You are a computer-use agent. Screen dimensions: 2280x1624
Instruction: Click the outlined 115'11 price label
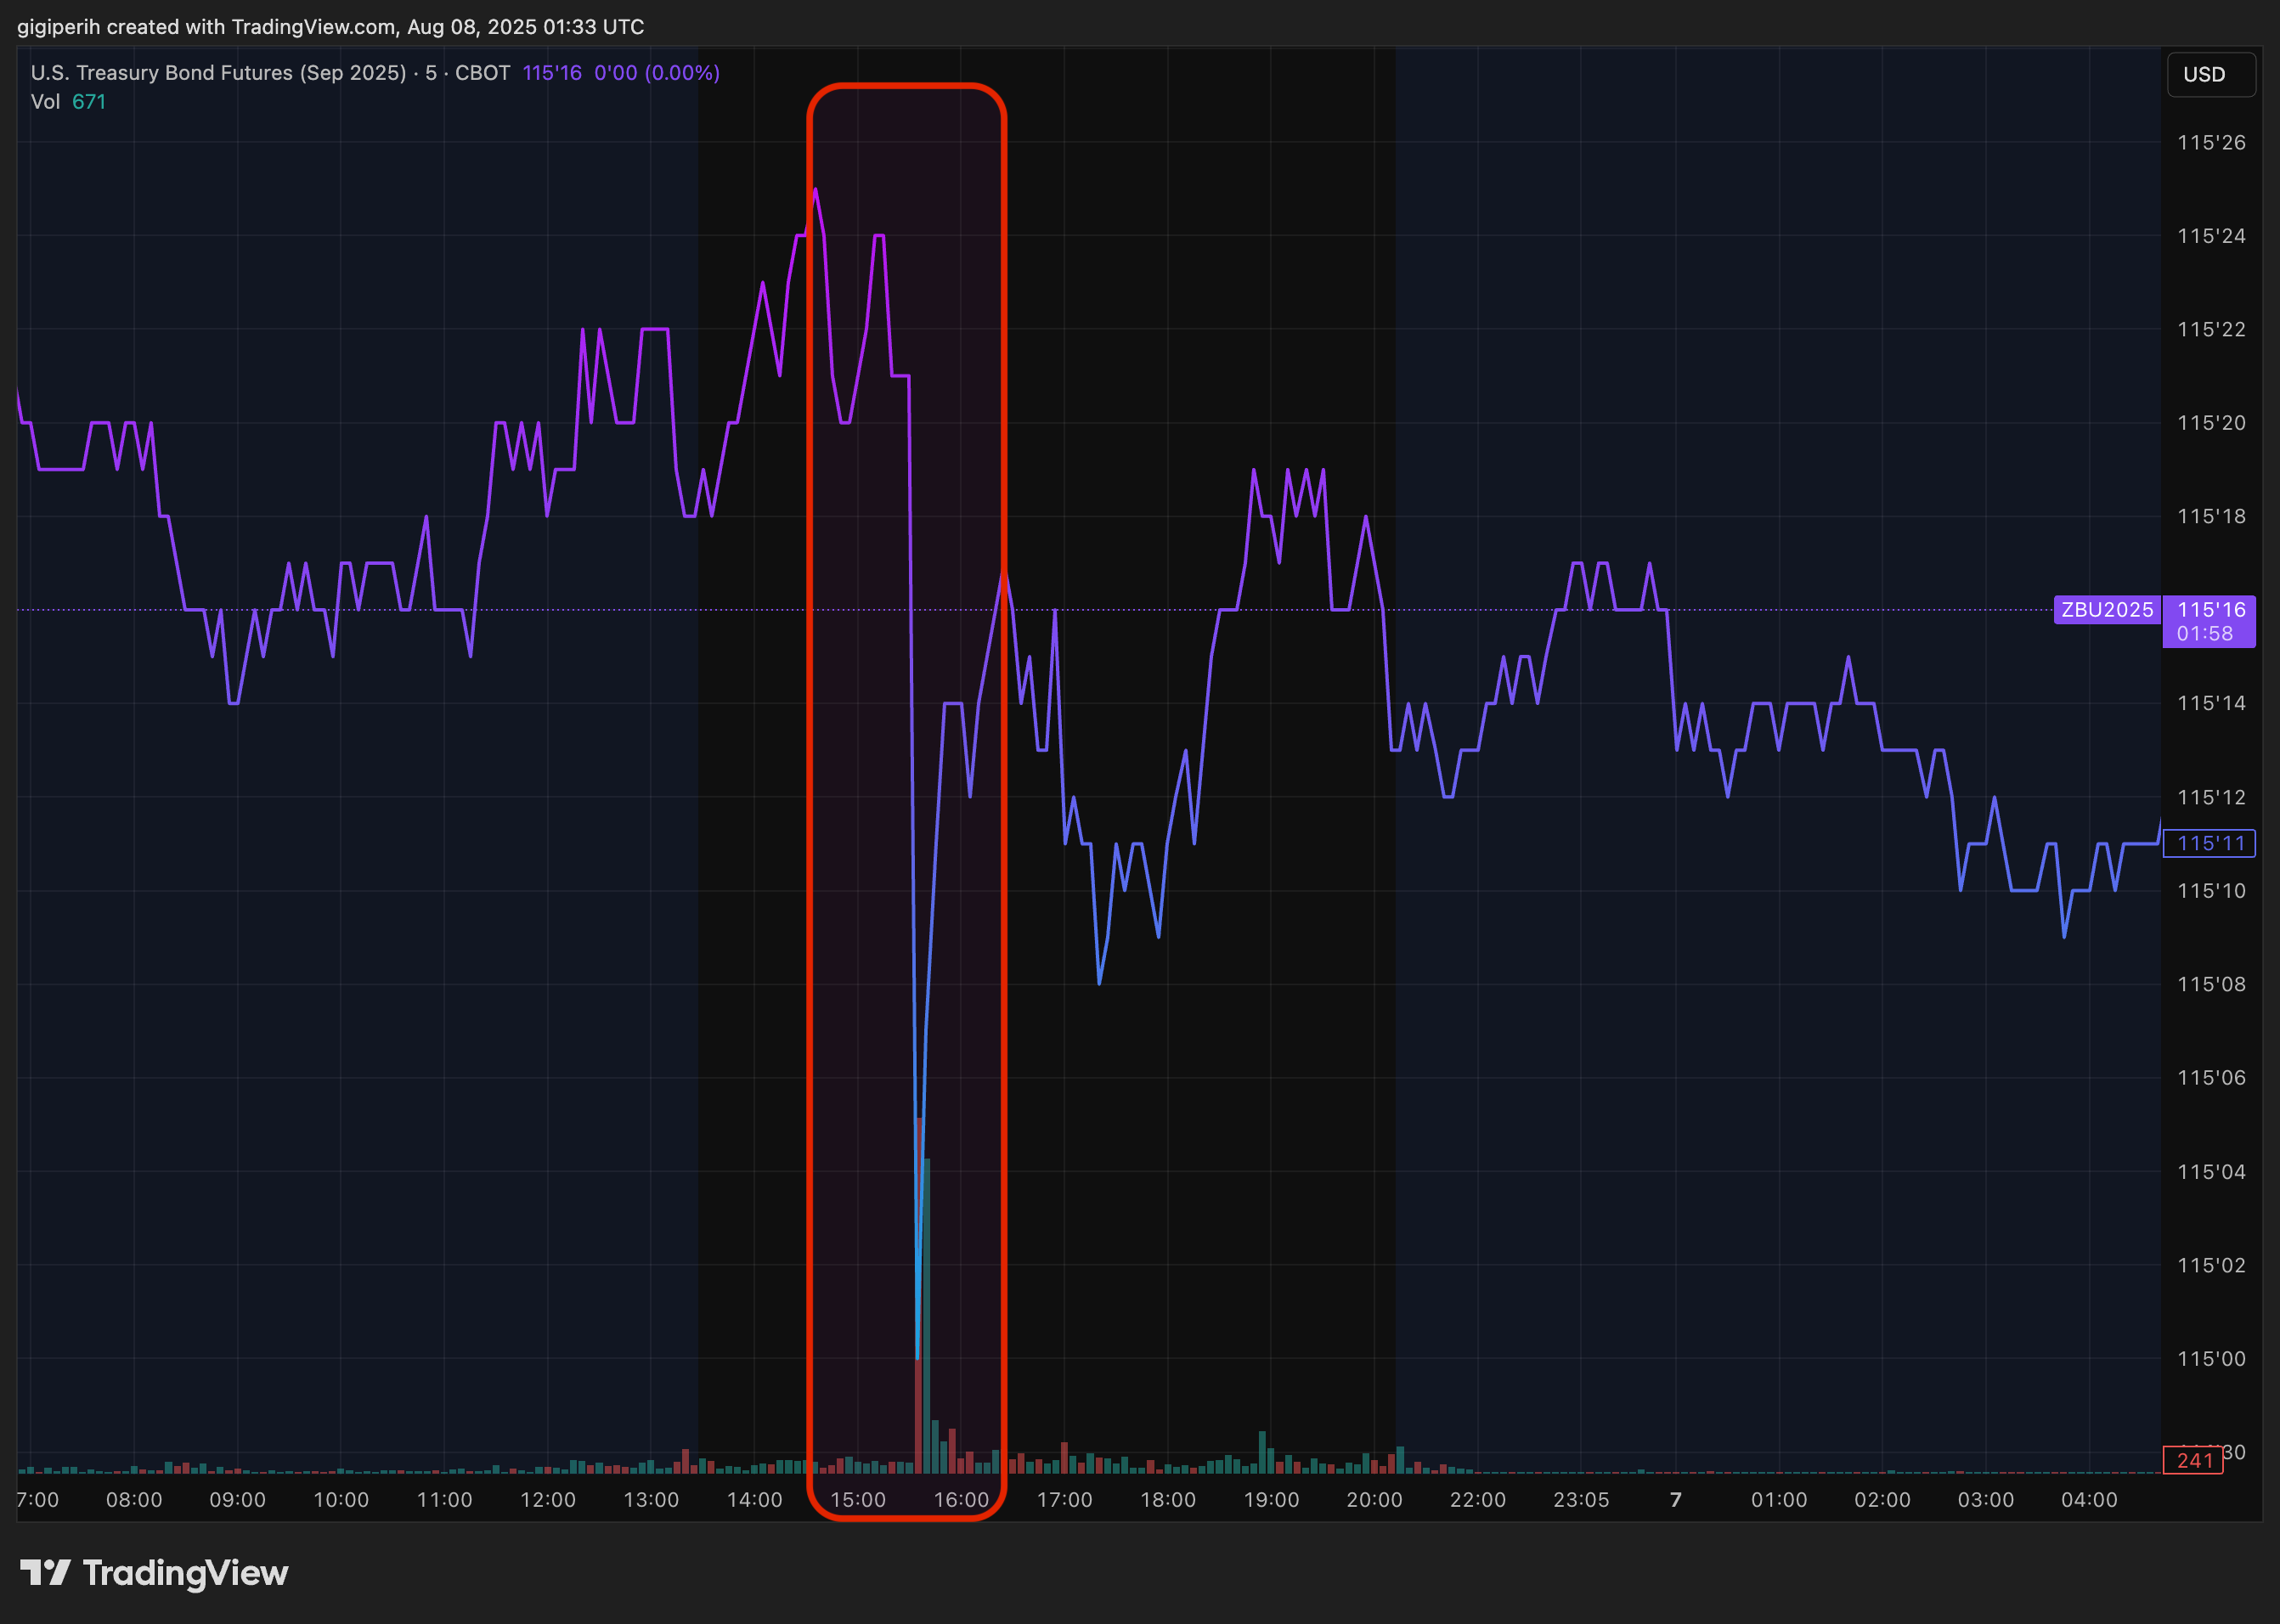click(x=2209, y=844)
